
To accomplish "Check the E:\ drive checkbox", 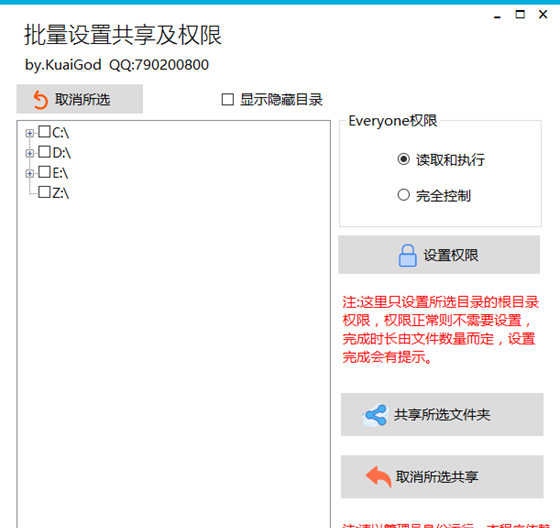I will (x=44, y=172).
